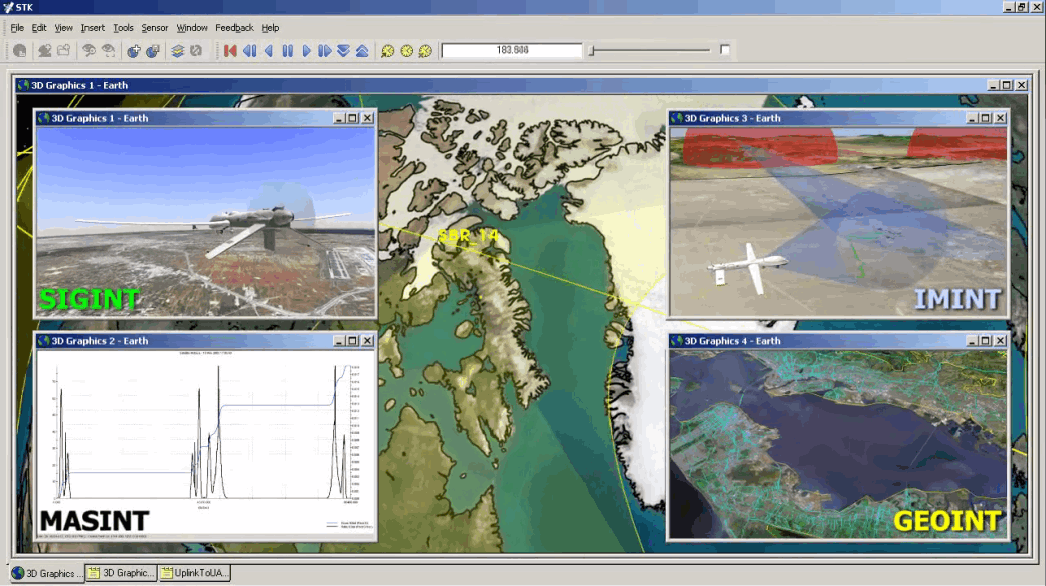Click the animation time slider handle
Viewport: 1046px width, 586px height.
tap(592, 51)
